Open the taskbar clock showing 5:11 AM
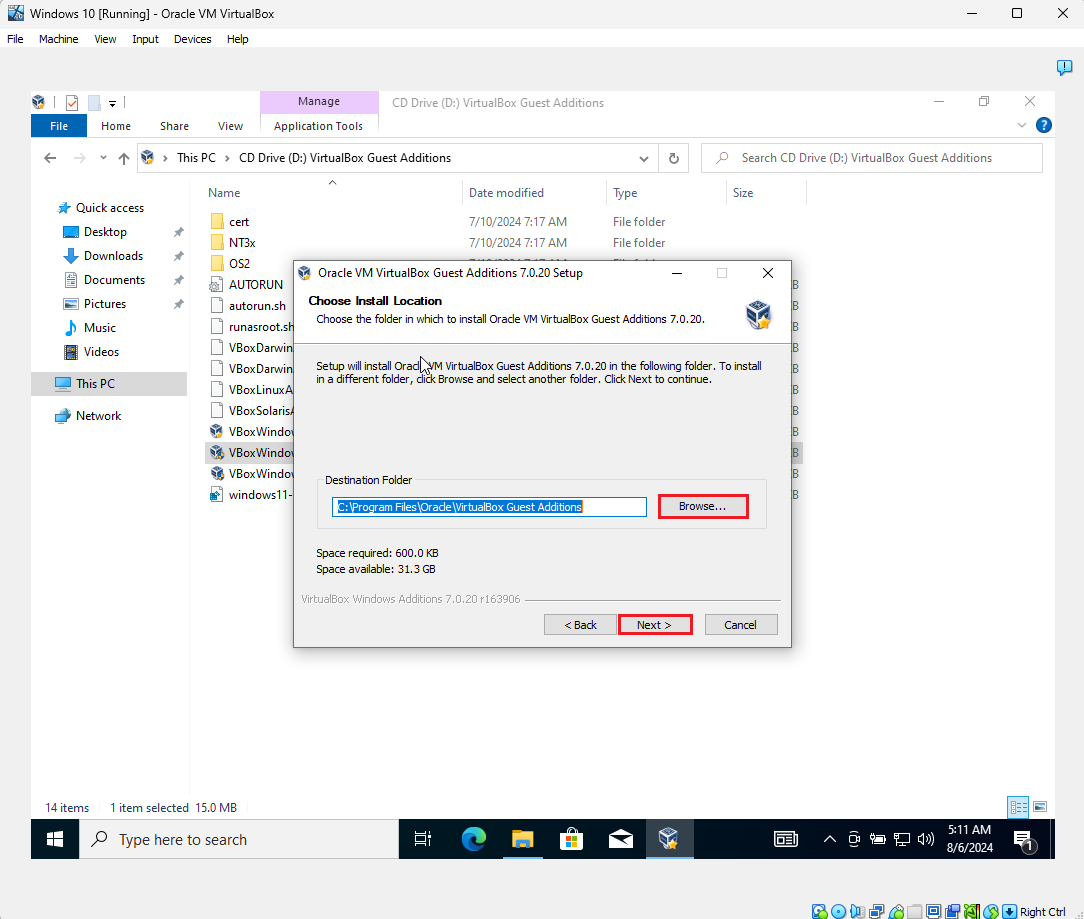1084x919 pixels. coord(969,839)
